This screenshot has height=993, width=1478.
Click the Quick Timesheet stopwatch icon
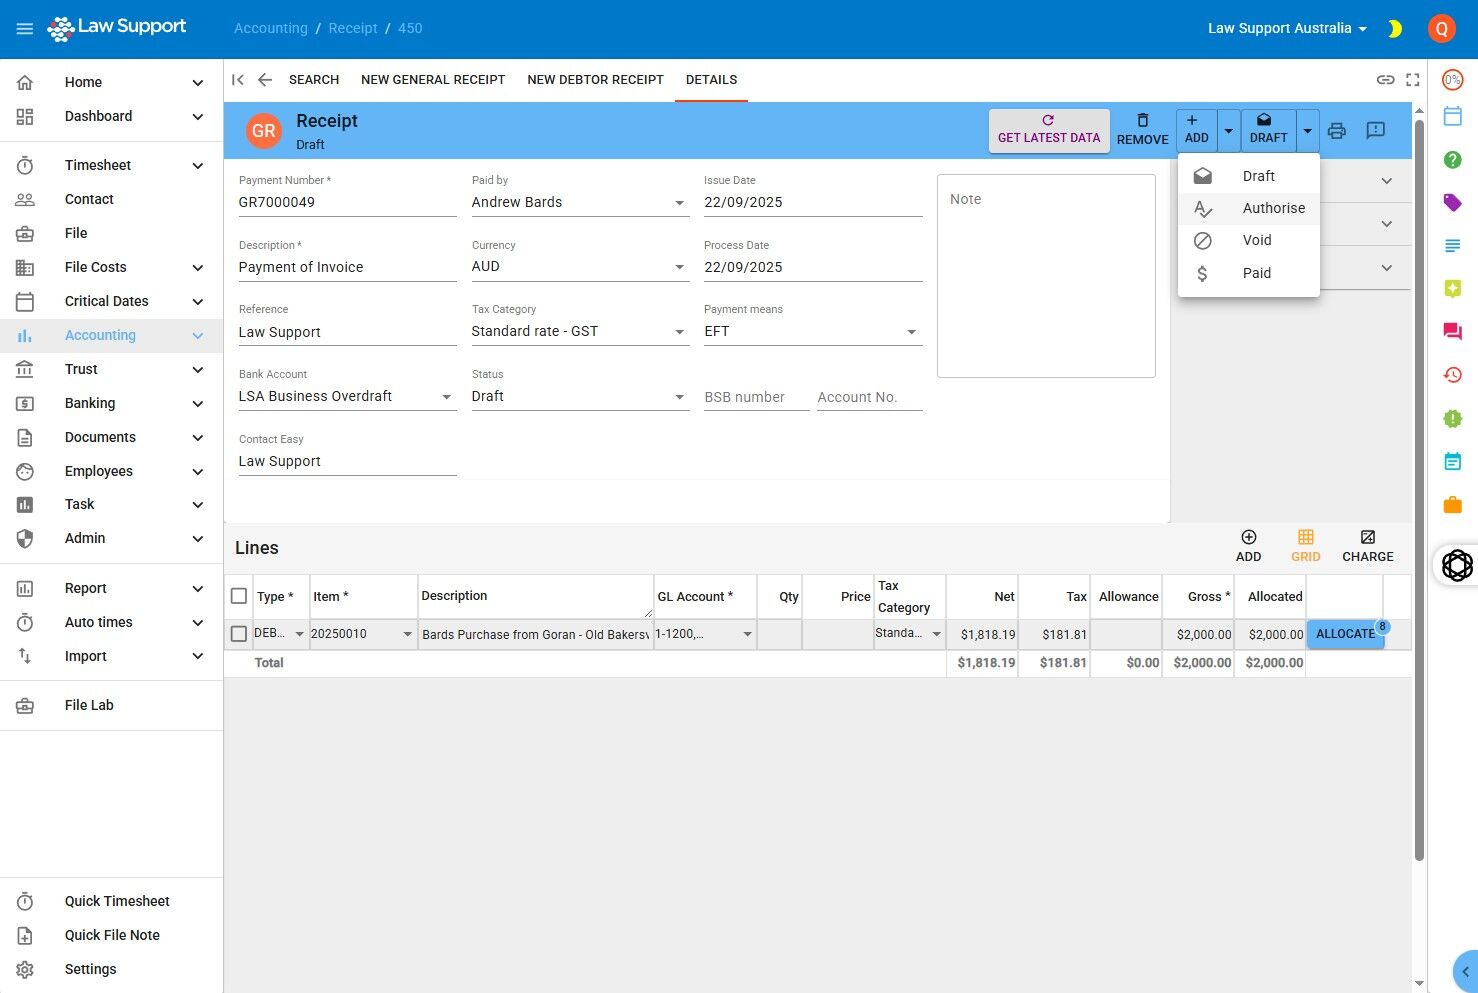tap(25, 901)
